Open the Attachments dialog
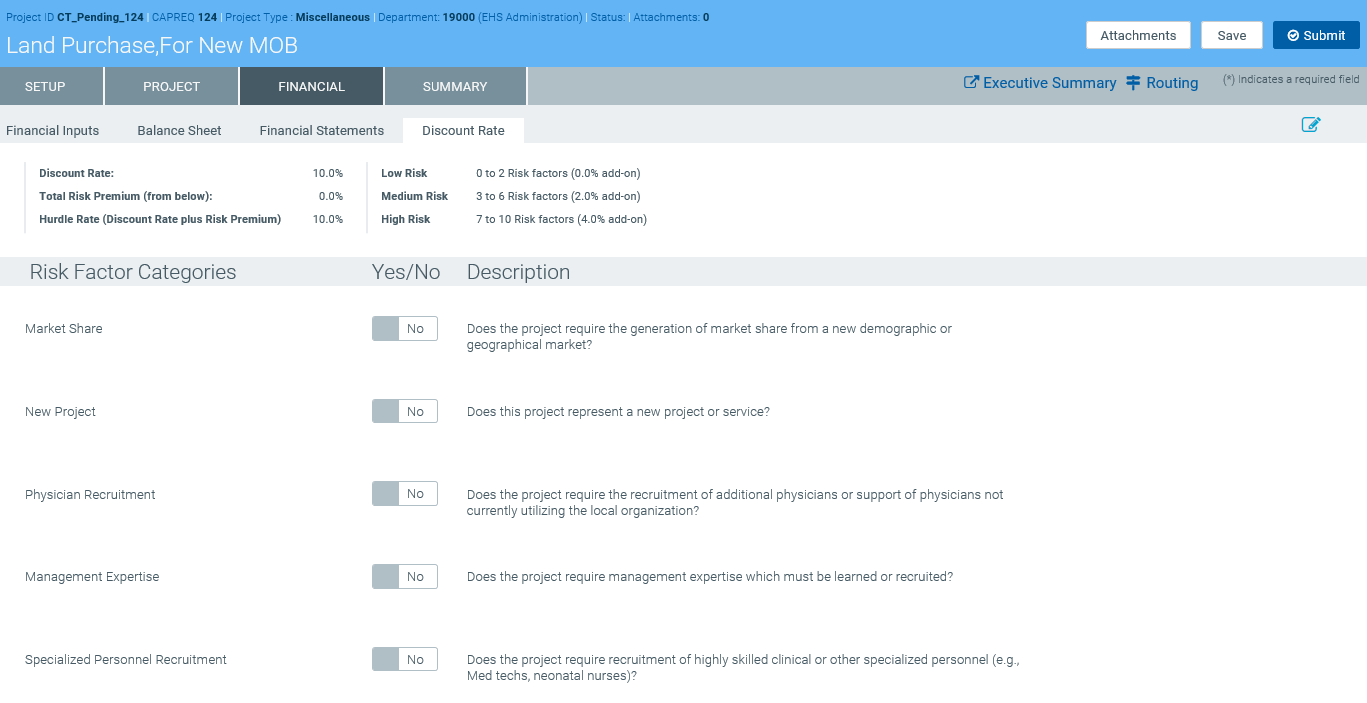Image resolution: width=1367 pixels, height=703 pixels. [x=1137, y=35]
